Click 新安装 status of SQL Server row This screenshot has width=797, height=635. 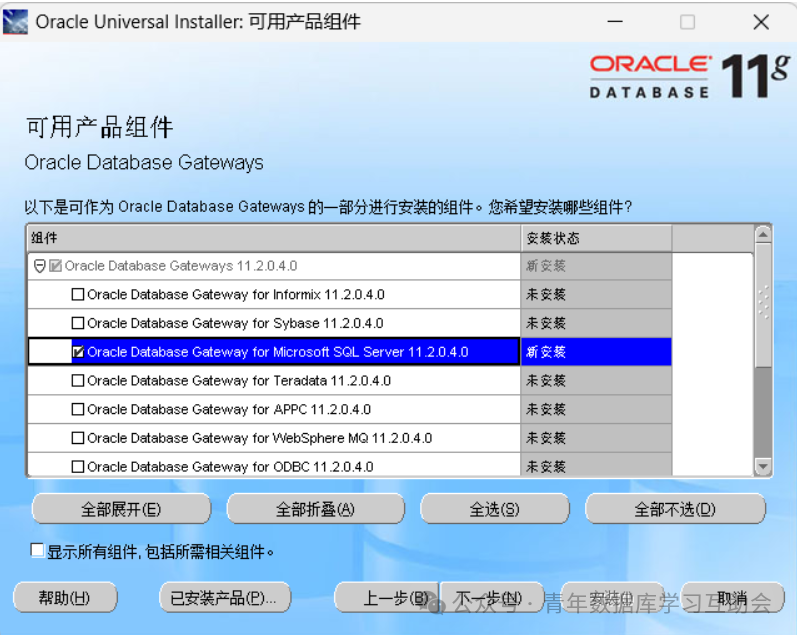pyautogui.click(x=596, y=352)
